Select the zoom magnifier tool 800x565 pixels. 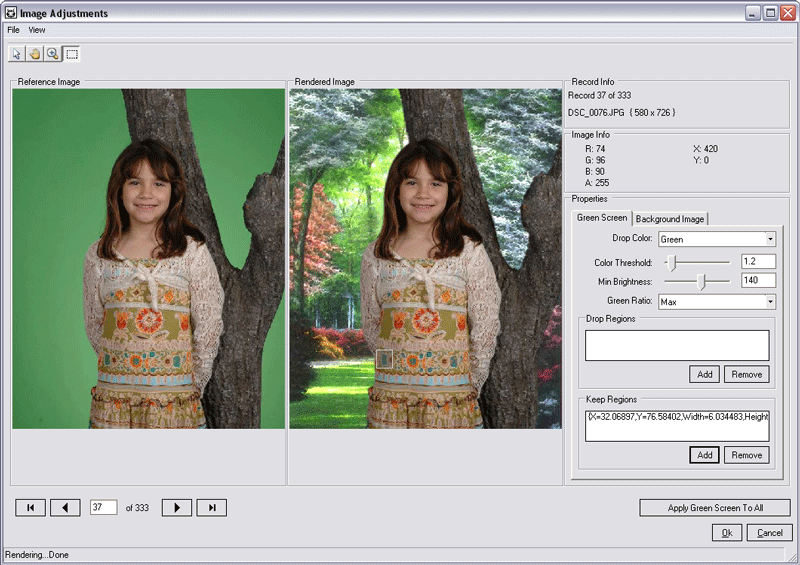pos(52,54)
